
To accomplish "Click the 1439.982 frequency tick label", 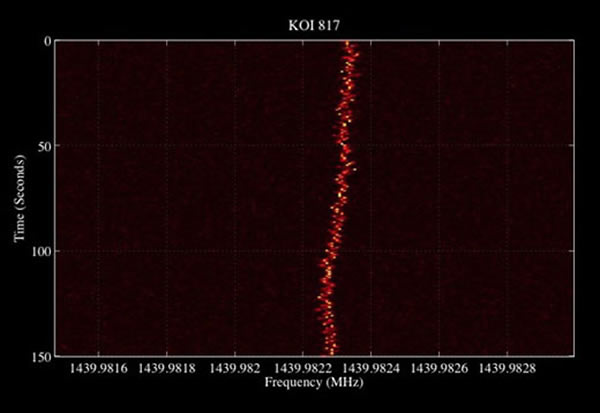I will 235,370.
